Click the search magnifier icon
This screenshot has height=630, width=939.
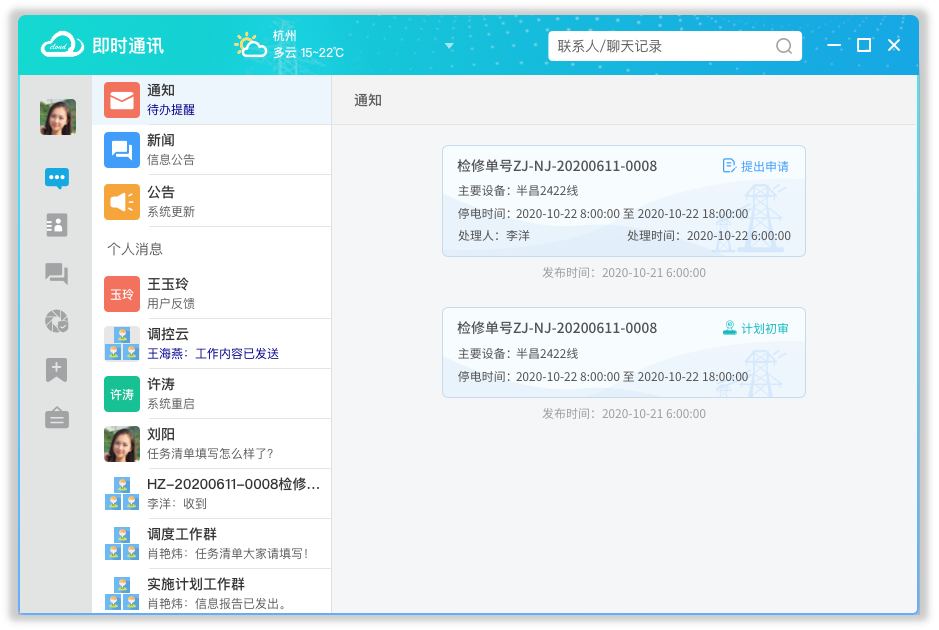[784, 46]
